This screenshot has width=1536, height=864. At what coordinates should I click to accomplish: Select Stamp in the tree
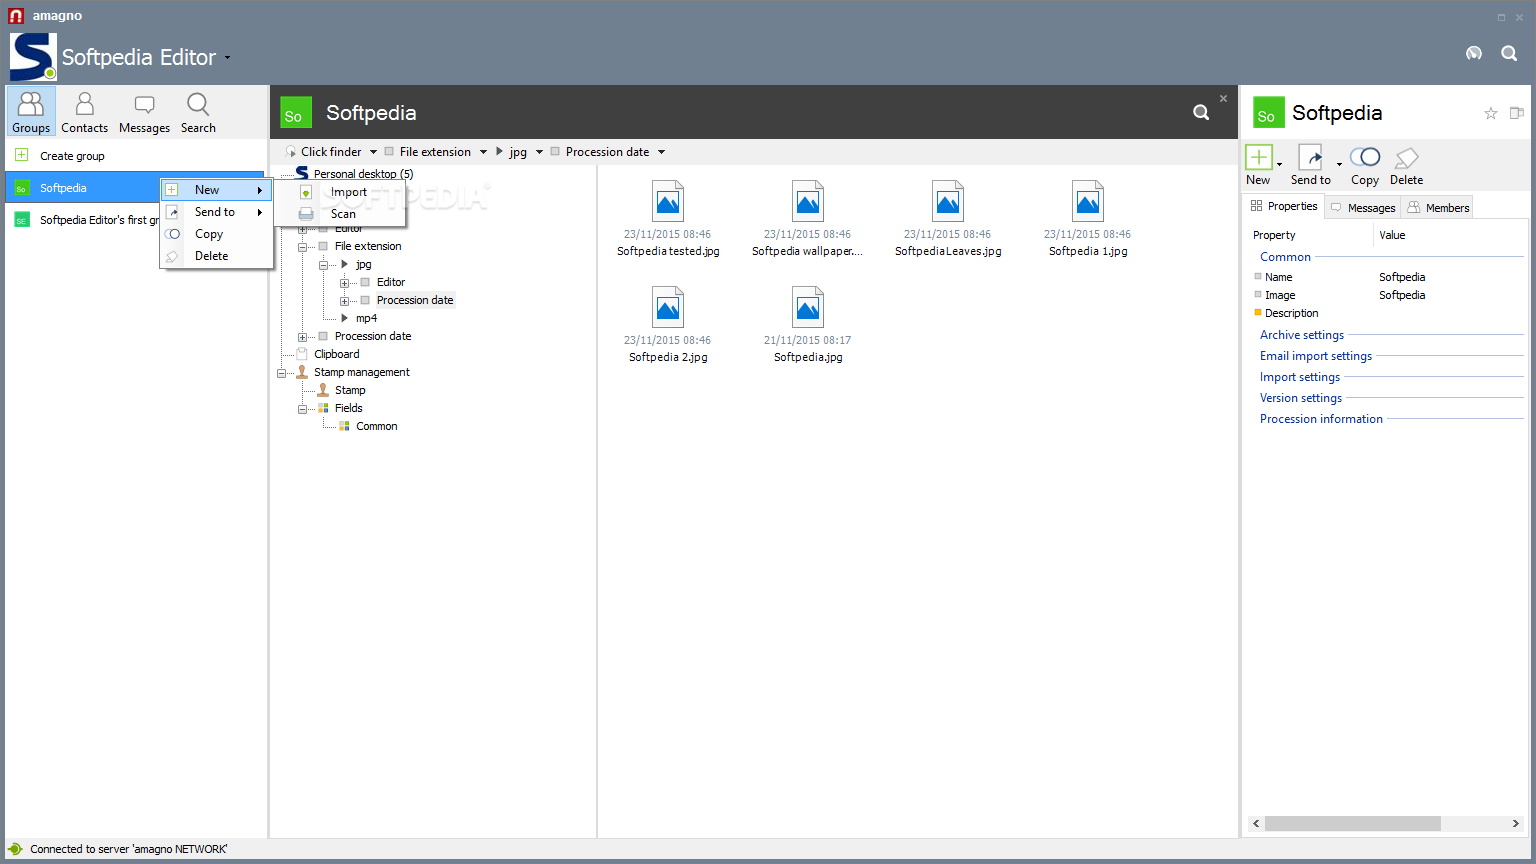tap(350, 390)
